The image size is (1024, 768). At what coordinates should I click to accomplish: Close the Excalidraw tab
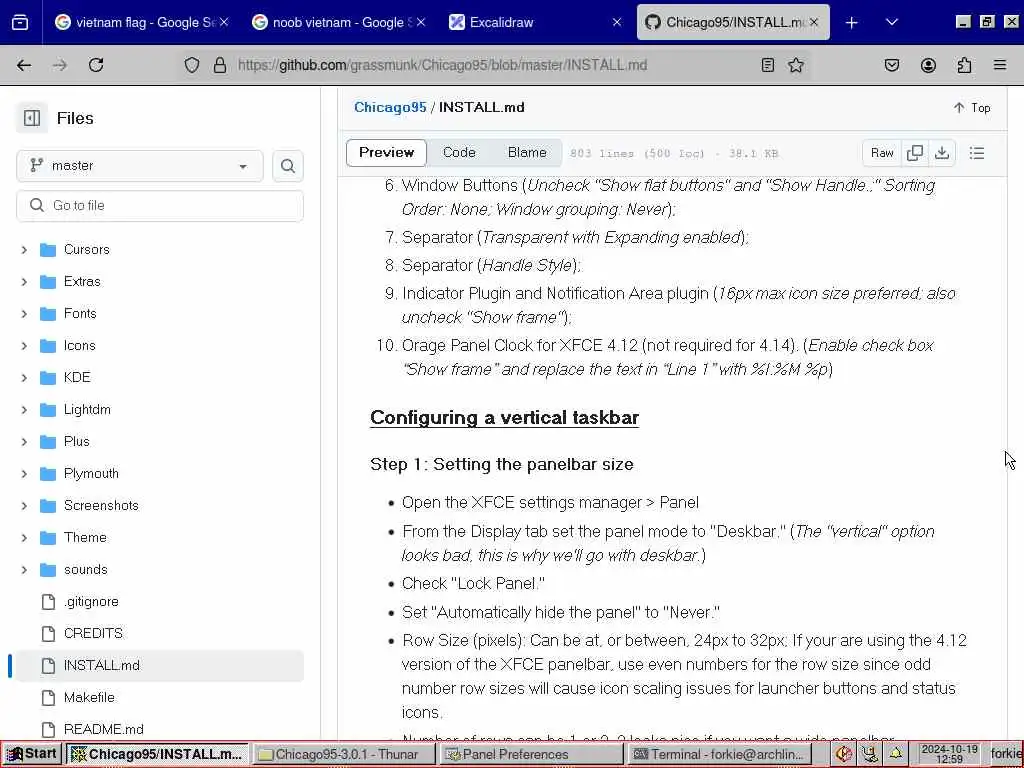coord(616,23)
